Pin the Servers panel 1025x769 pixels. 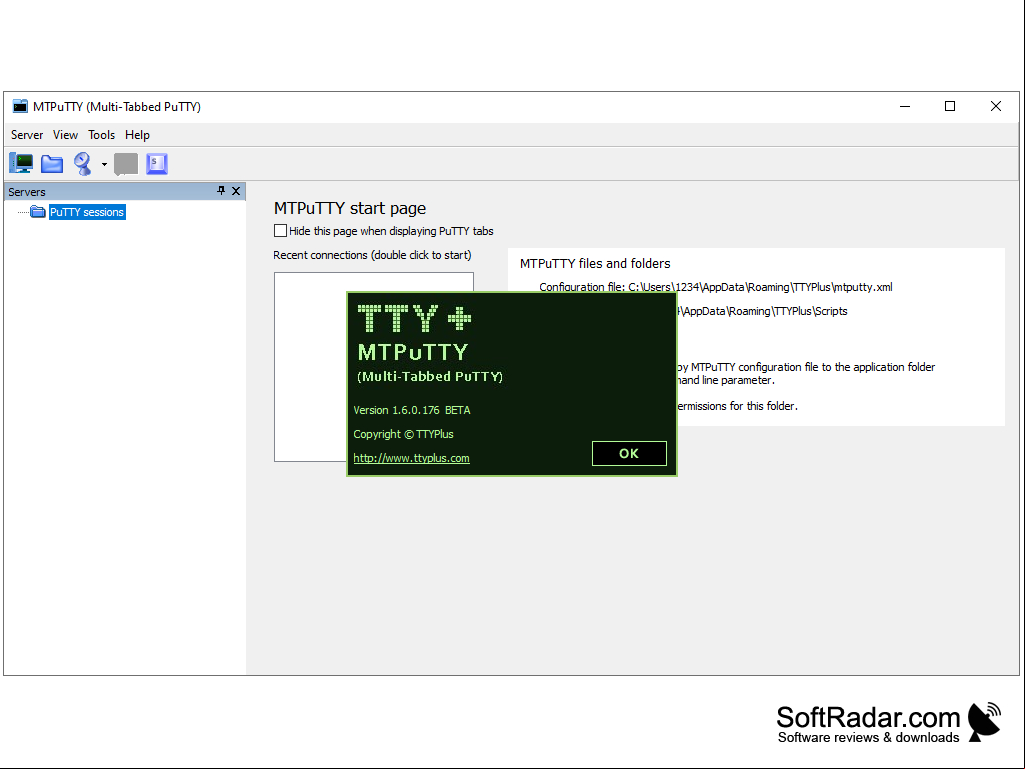pos(221,191)
